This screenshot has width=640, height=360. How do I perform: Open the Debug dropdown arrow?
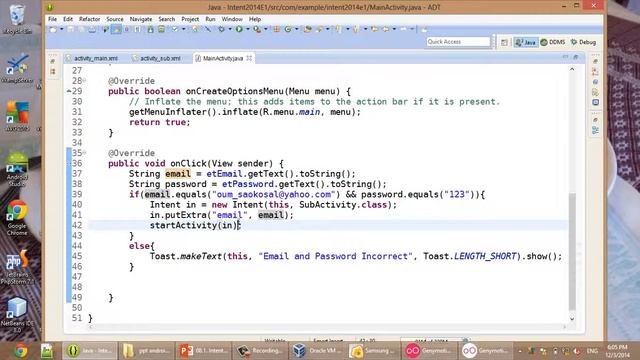click(230, 29)
